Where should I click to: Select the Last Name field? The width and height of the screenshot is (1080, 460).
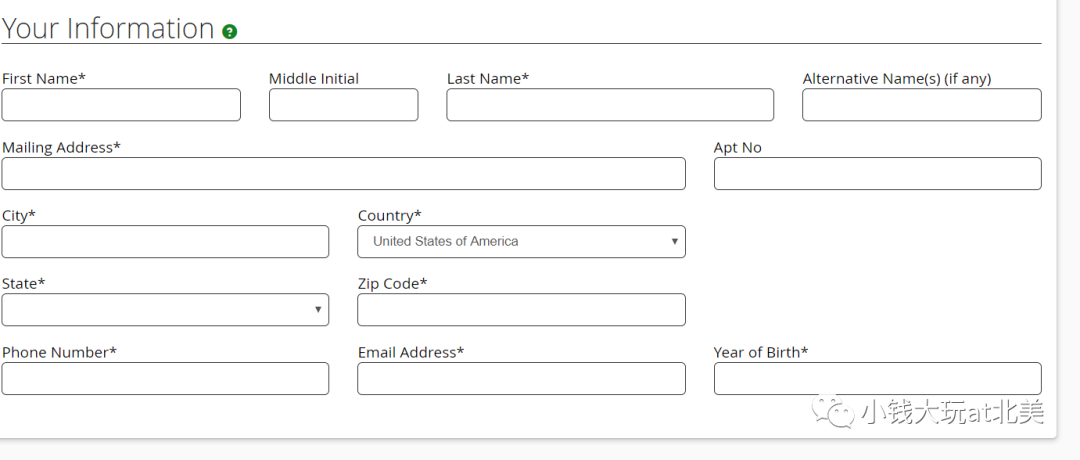pyautogui.click(x=609, y=105)
